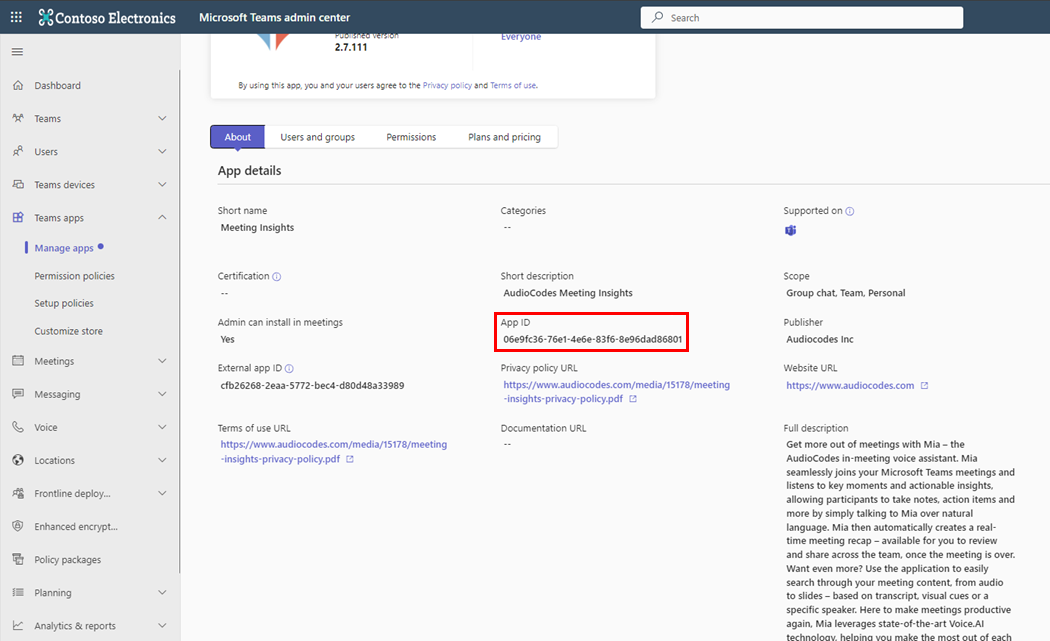Select the Plans and pricing tab
This screenshot has height=641, width=1050.
[504, 137]
